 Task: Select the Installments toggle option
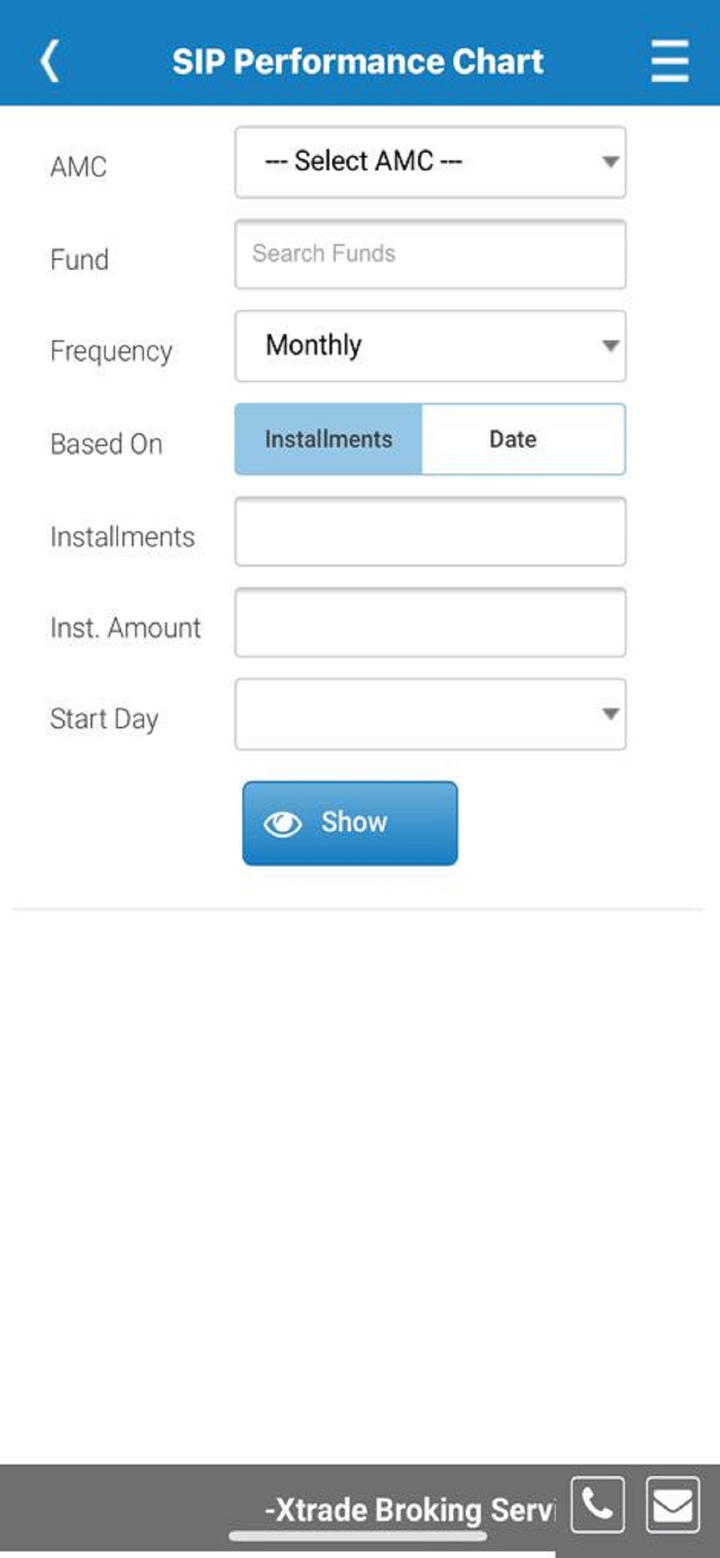328,439
